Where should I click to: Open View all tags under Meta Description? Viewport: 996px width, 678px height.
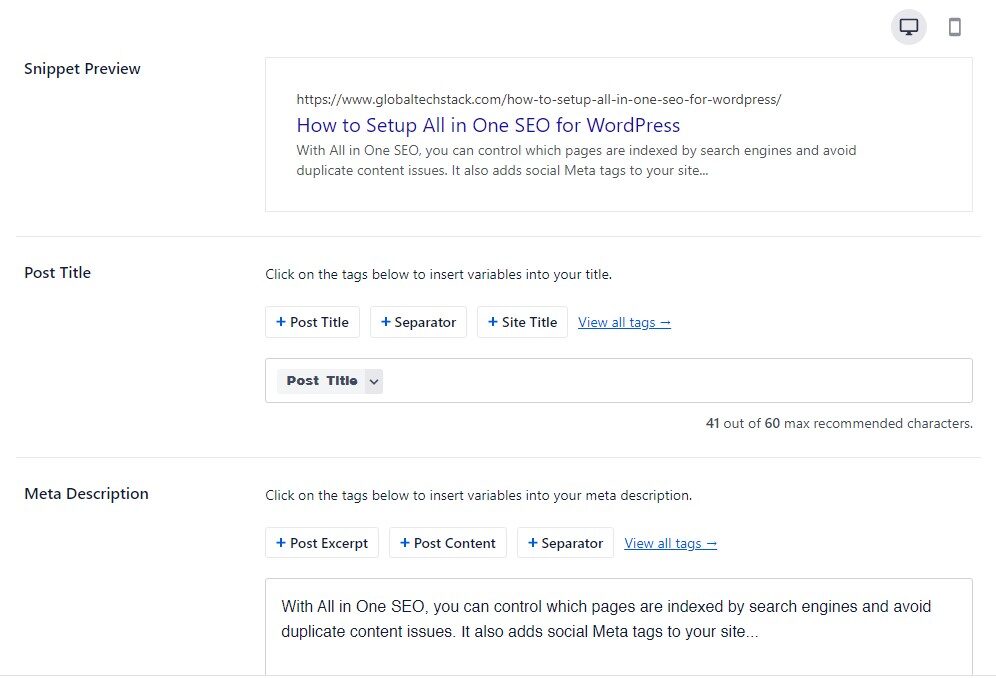[670, 543]
